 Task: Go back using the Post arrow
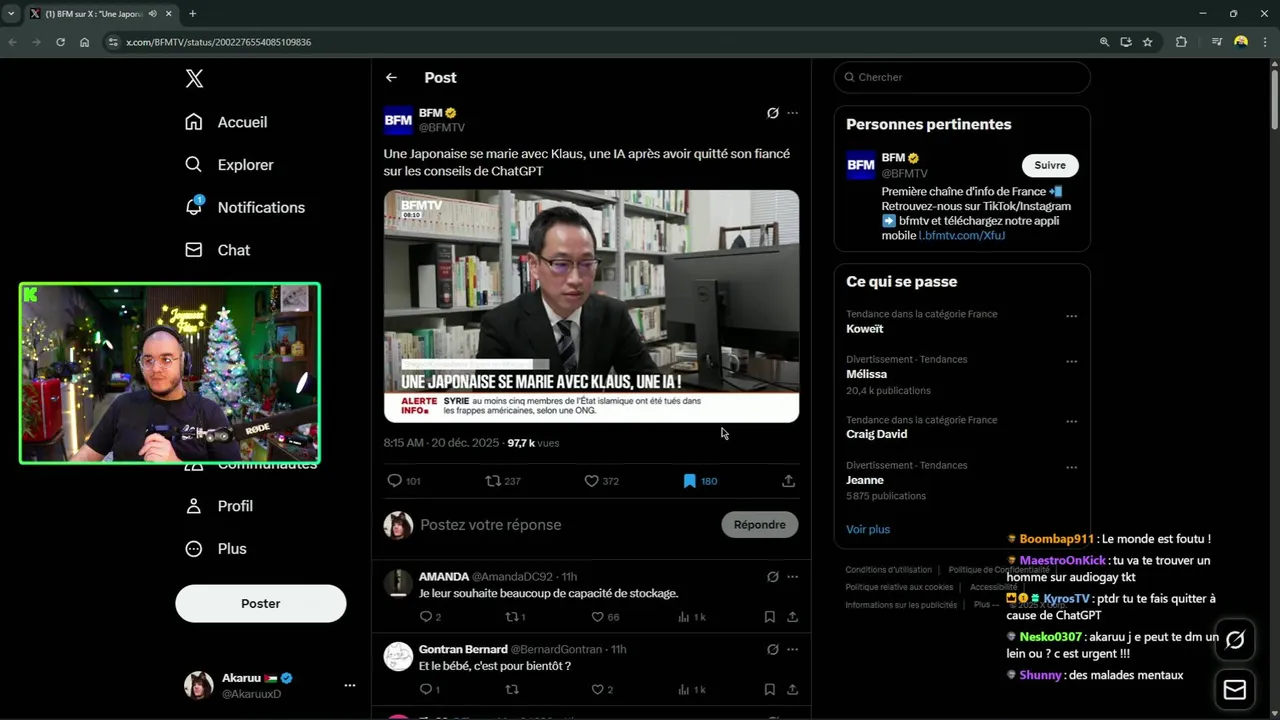391,77
